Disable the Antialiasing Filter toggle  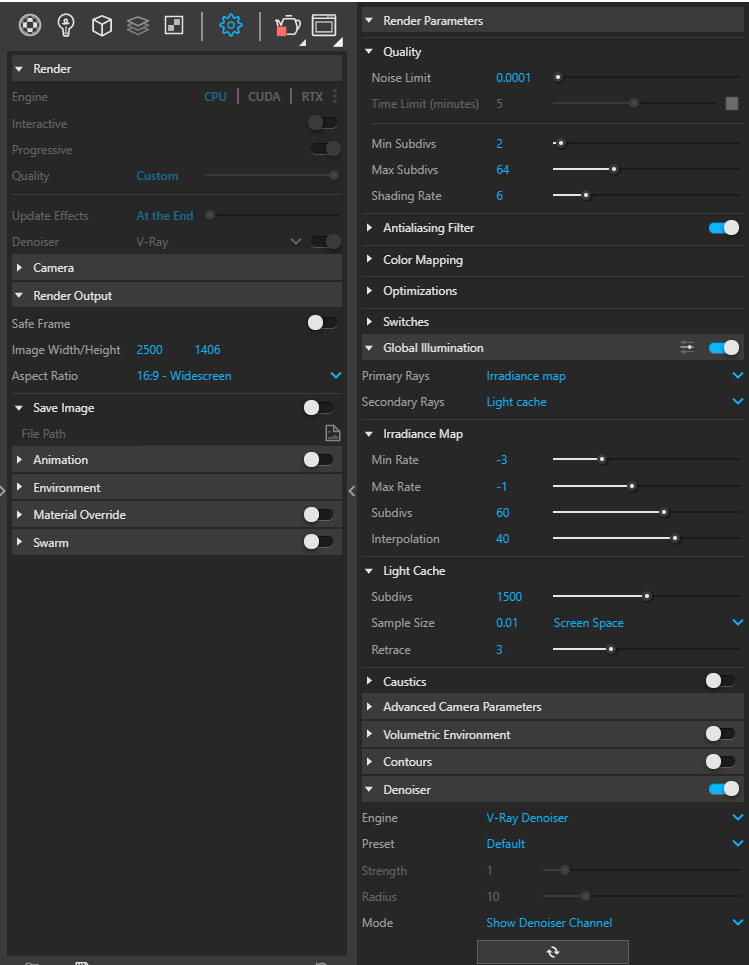(x=723, y=228)
